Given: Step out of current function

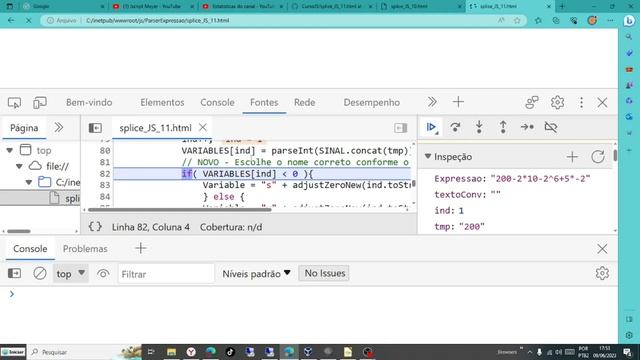Looking at the screenshot, I should click(x=503, y=127).
